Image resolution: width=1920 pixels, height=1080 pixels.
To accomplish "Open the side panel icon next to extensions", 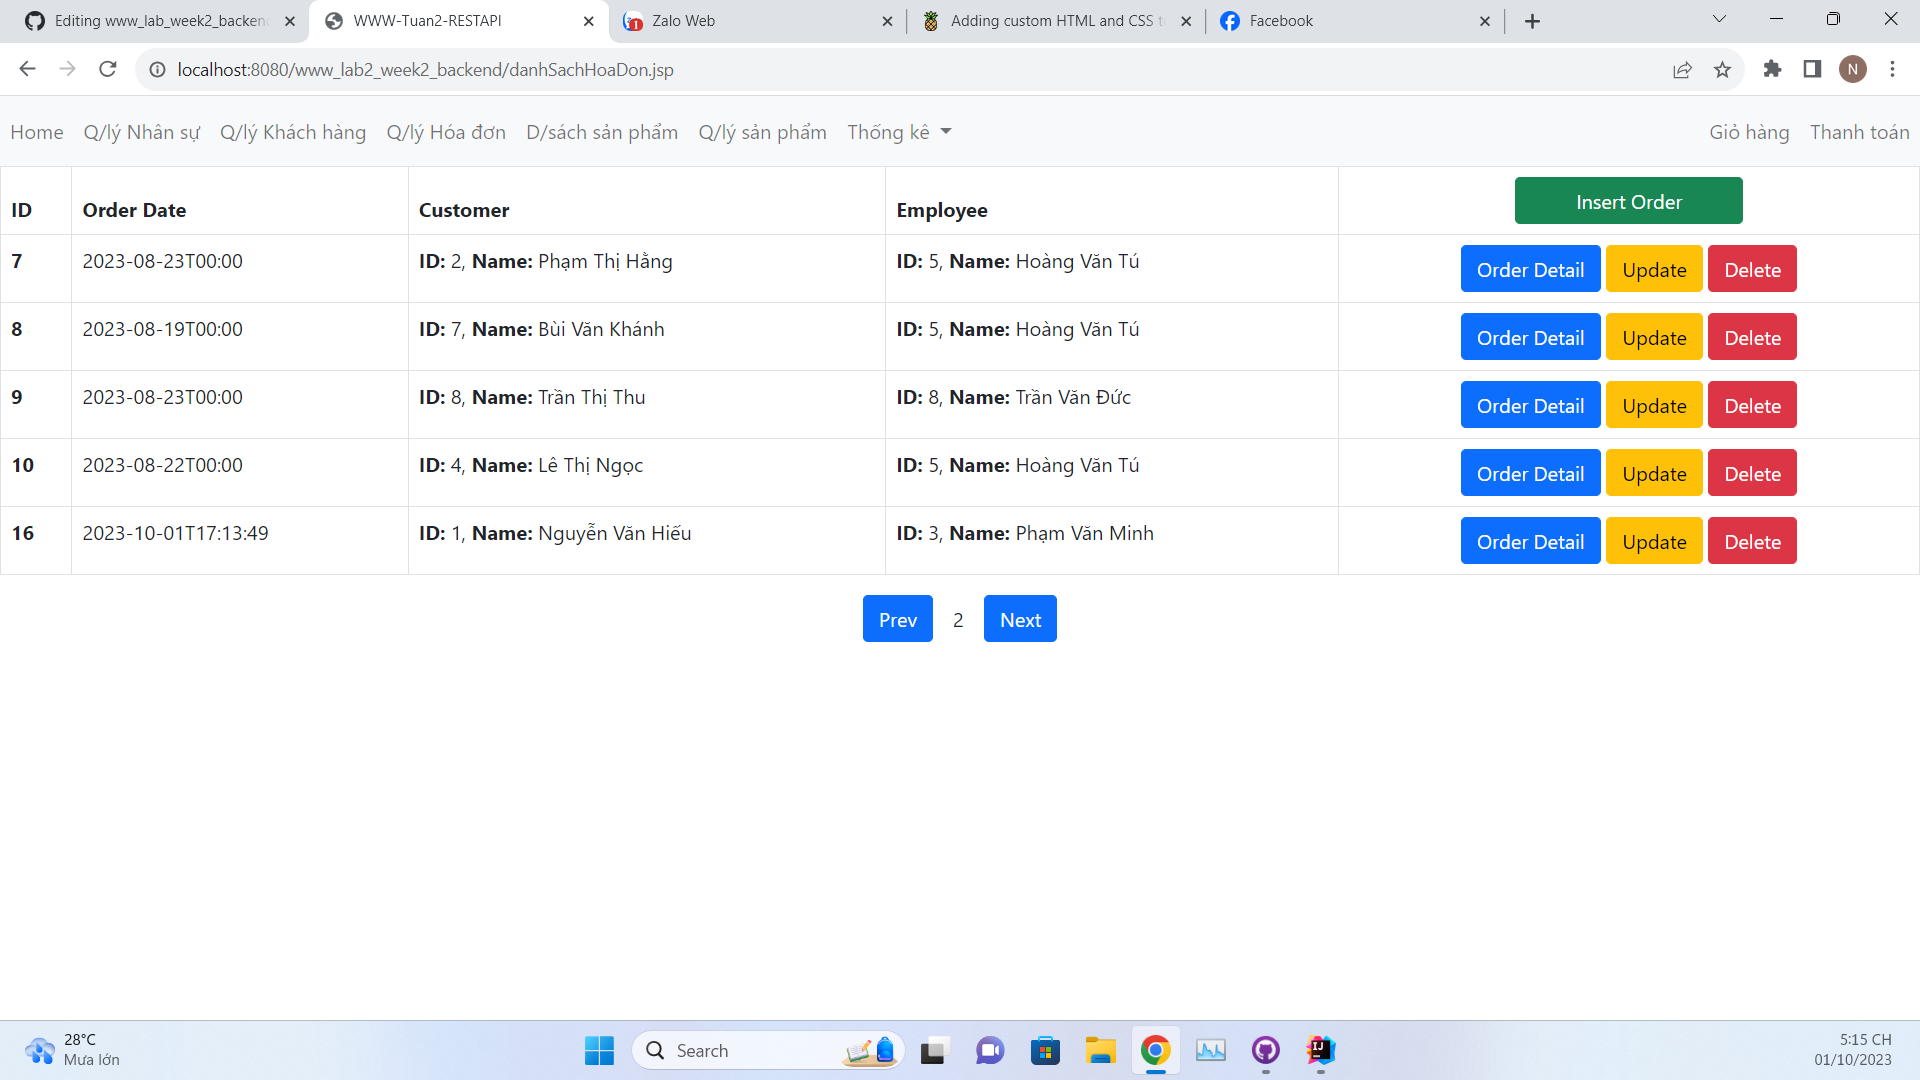I will [x=1811, y=69].
